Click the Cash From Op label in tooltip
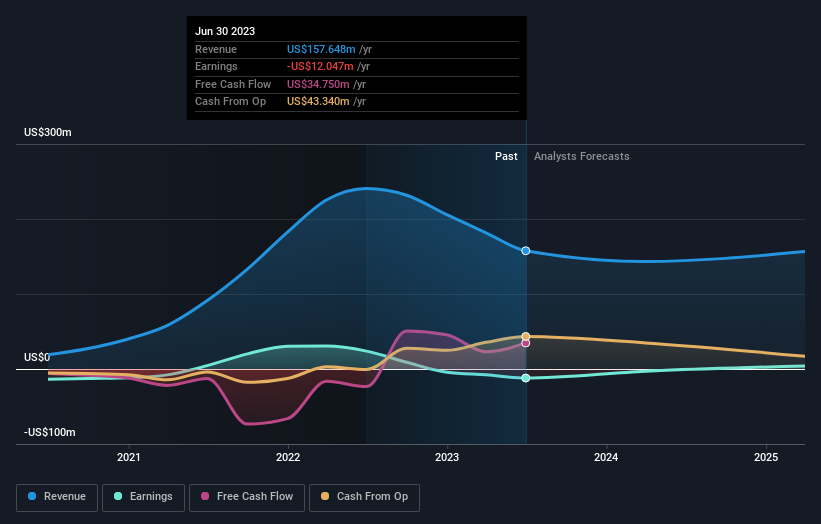 230,102
